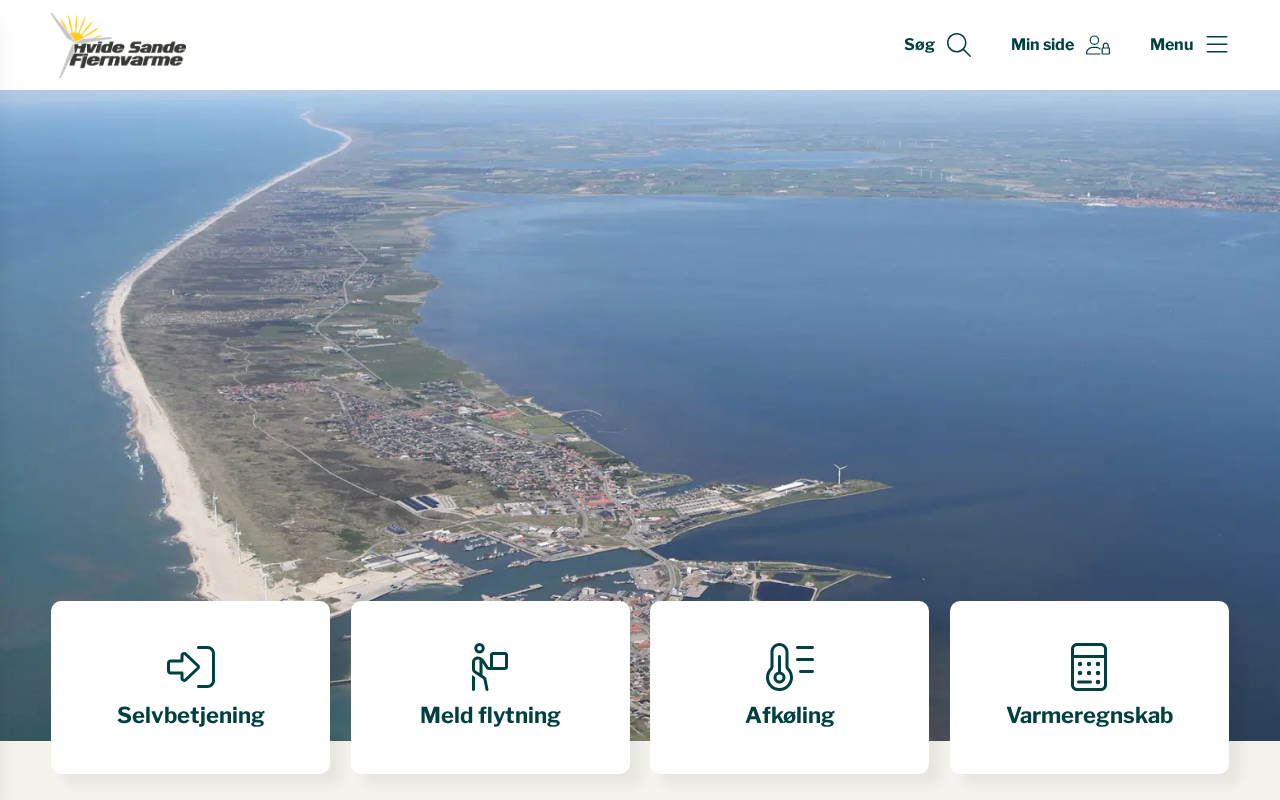Click the person carrying box icon
Viewport: 1280px width, 800px height.
(490, 667)
